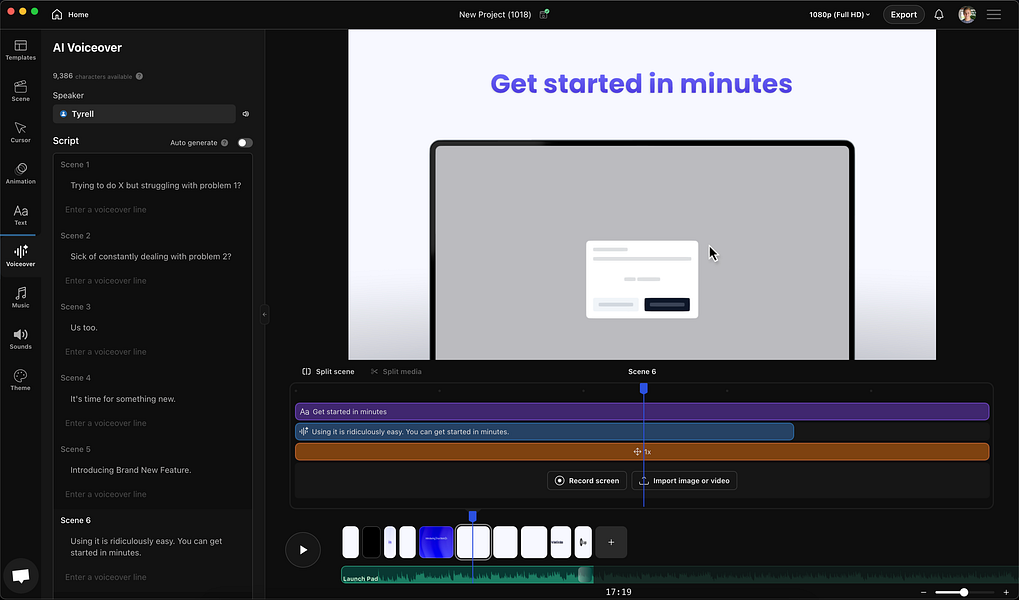The height and width of the screenshot is (600, 1019).
Task: Open the Scene panel
Action: (x=20, y=91)
